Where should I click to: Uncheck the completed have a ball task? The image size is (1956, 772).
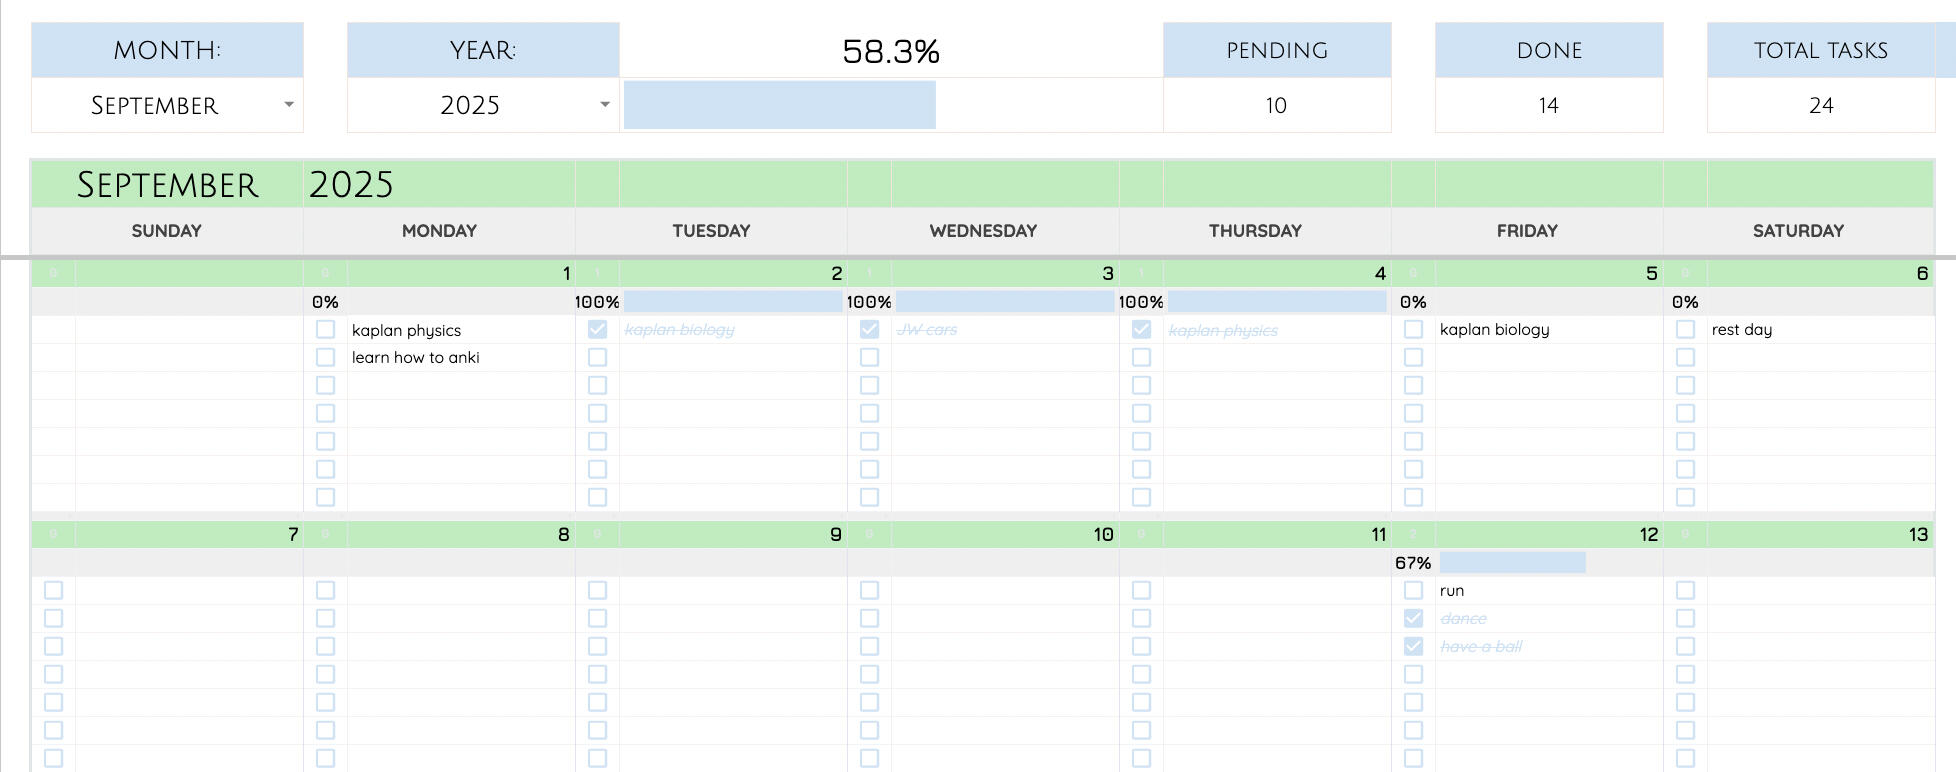1413,646
